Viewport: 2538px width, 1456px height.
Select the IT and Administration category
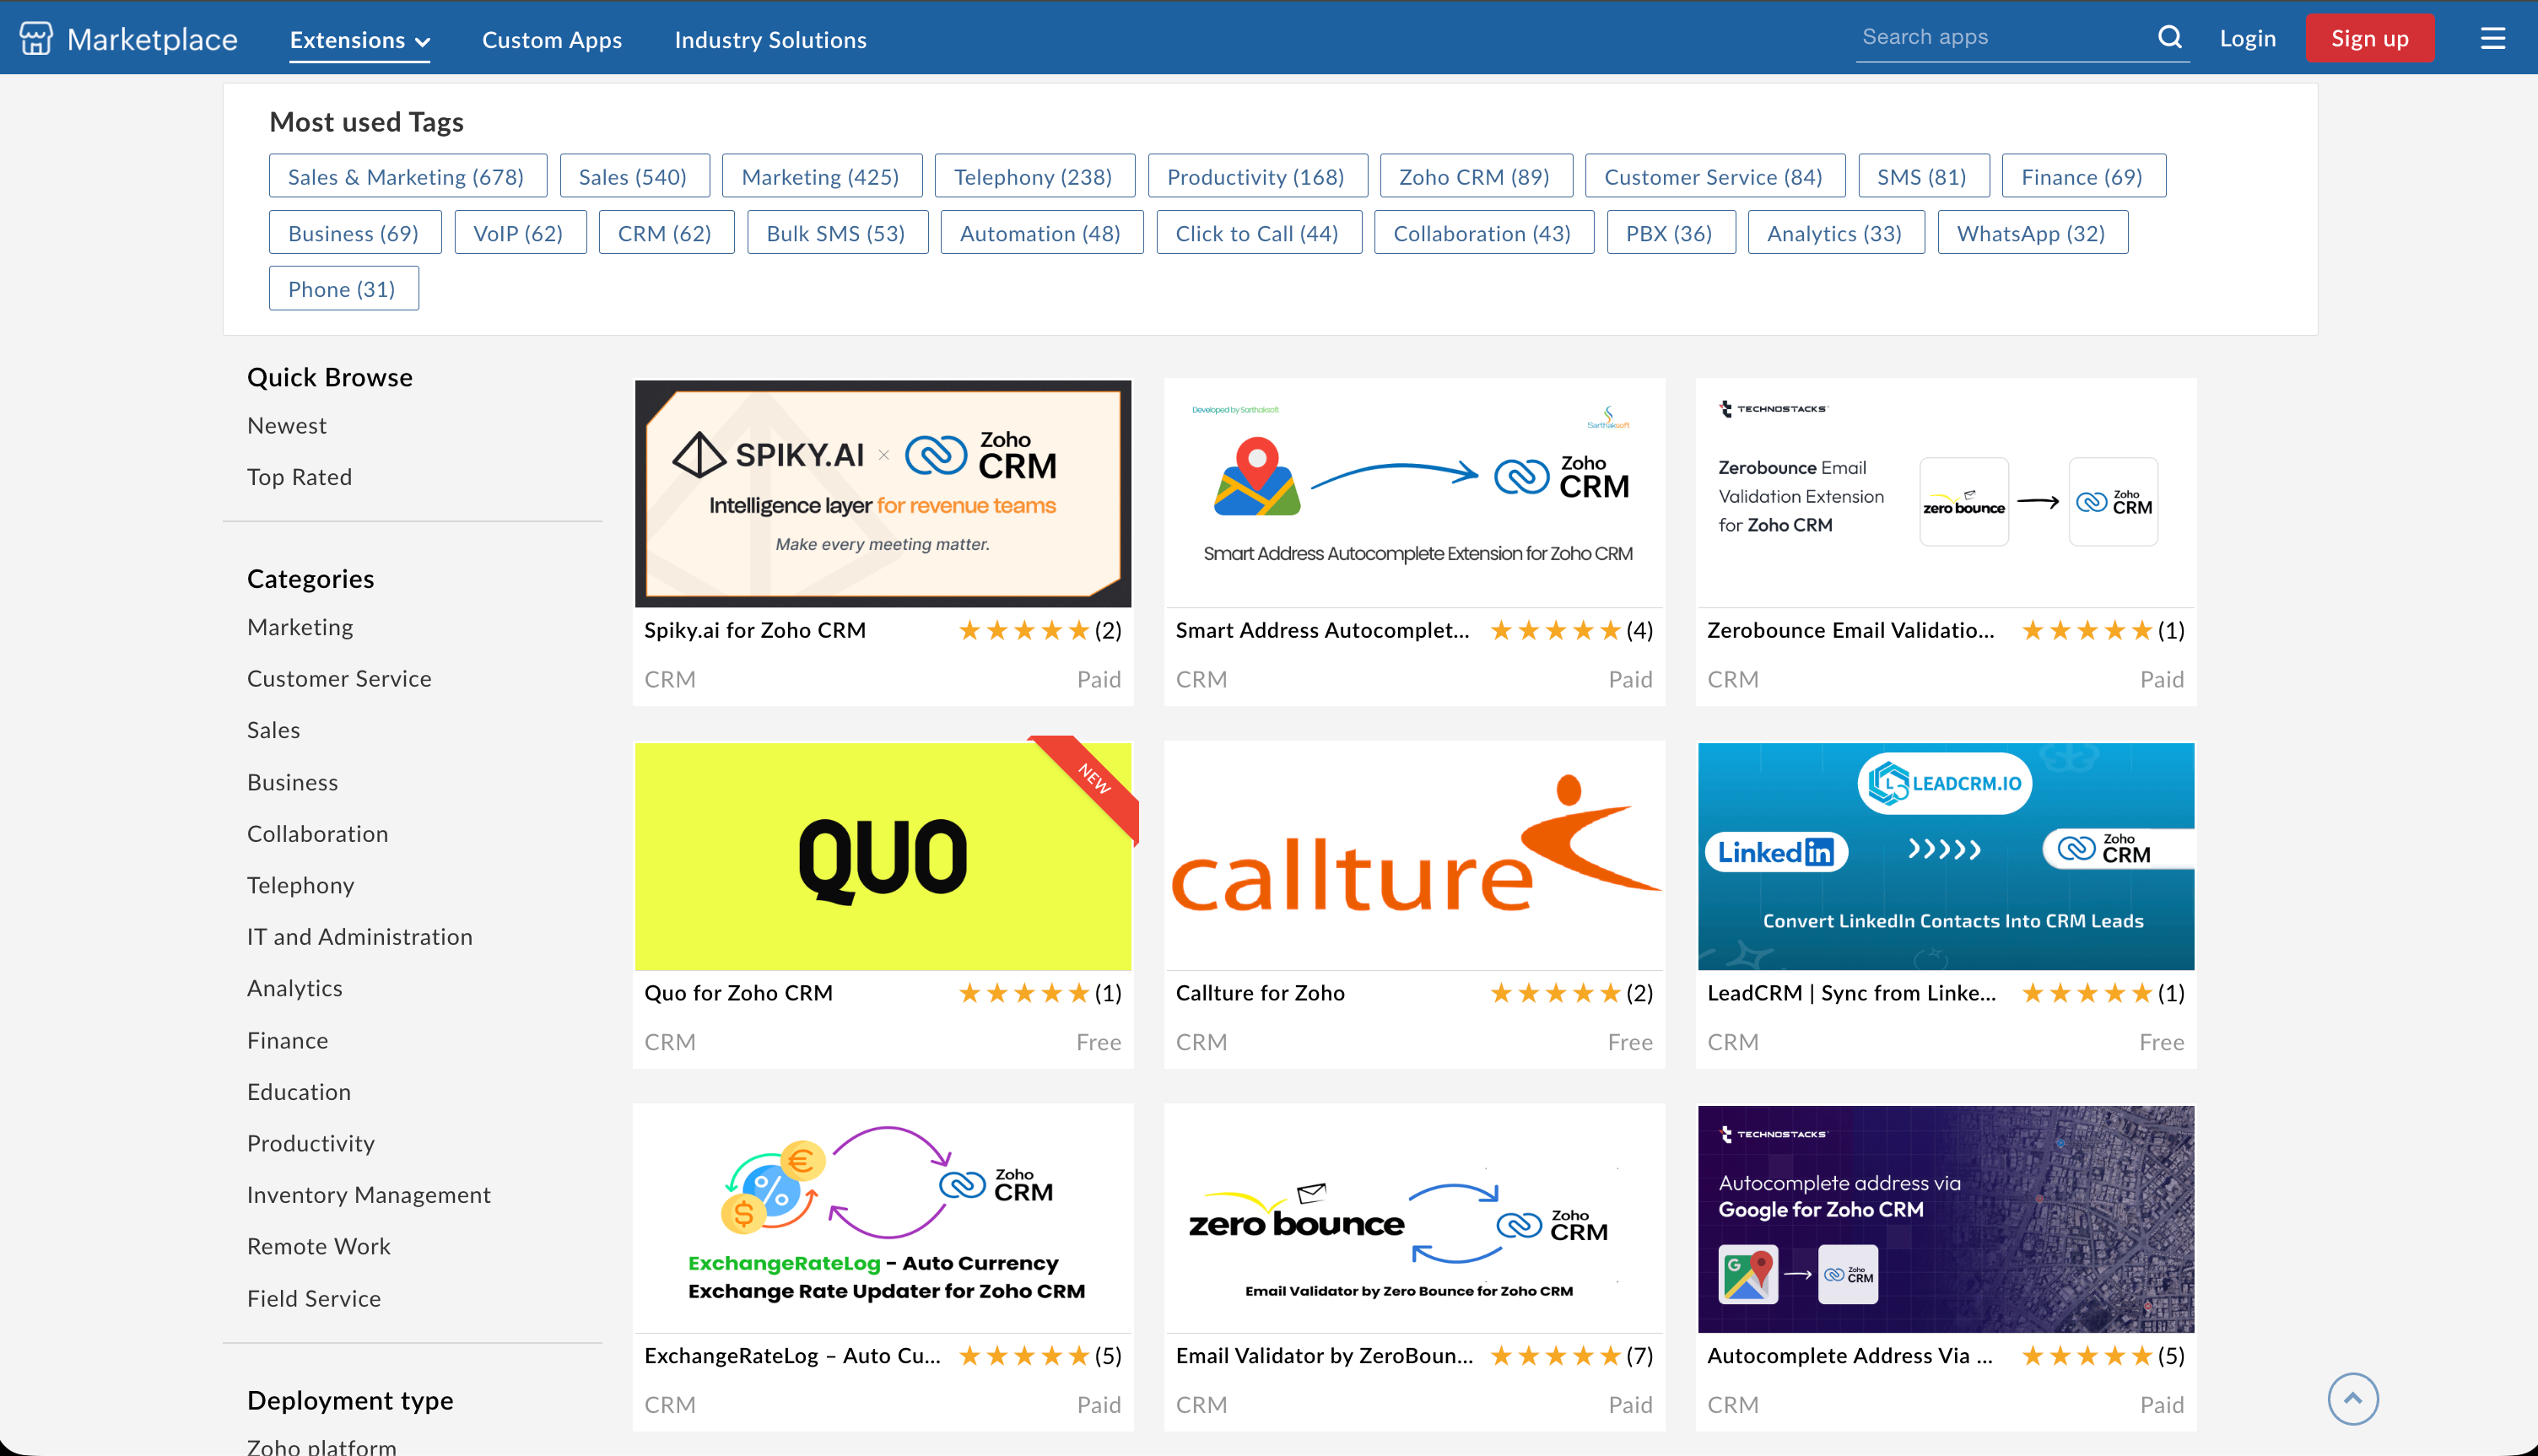(x=360, y=937)
